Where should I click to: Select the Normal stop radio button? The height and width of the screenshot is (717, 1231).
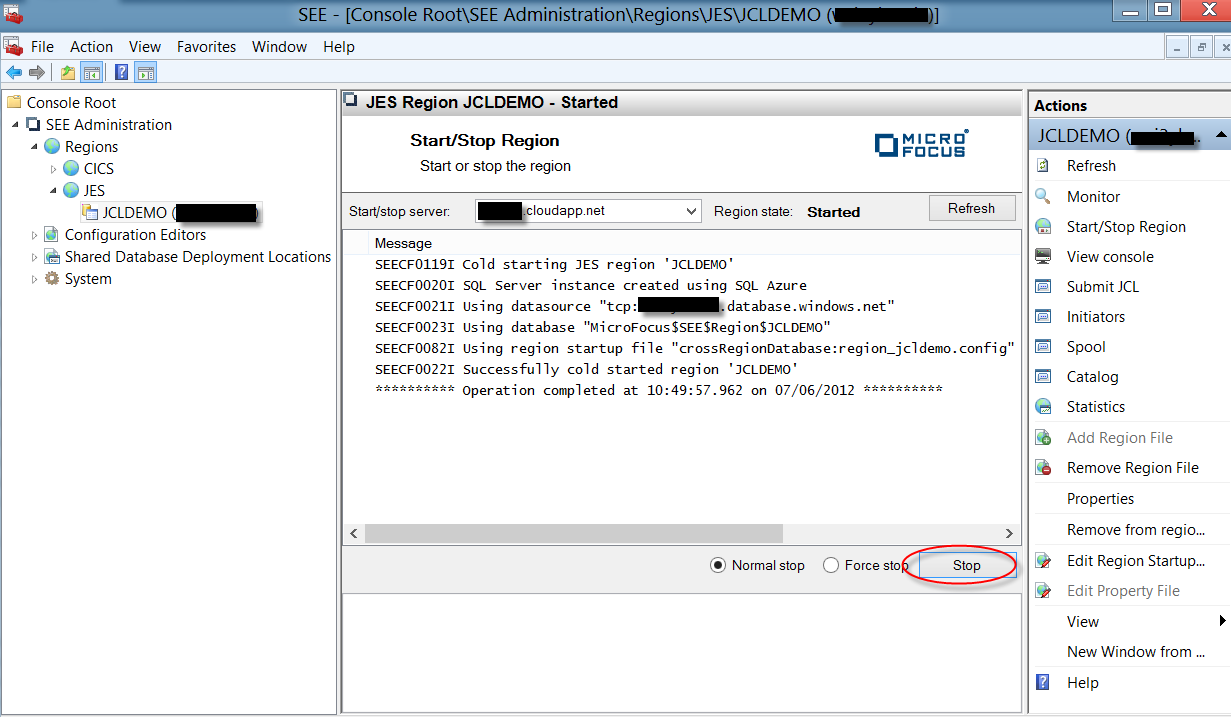point(717,565)
